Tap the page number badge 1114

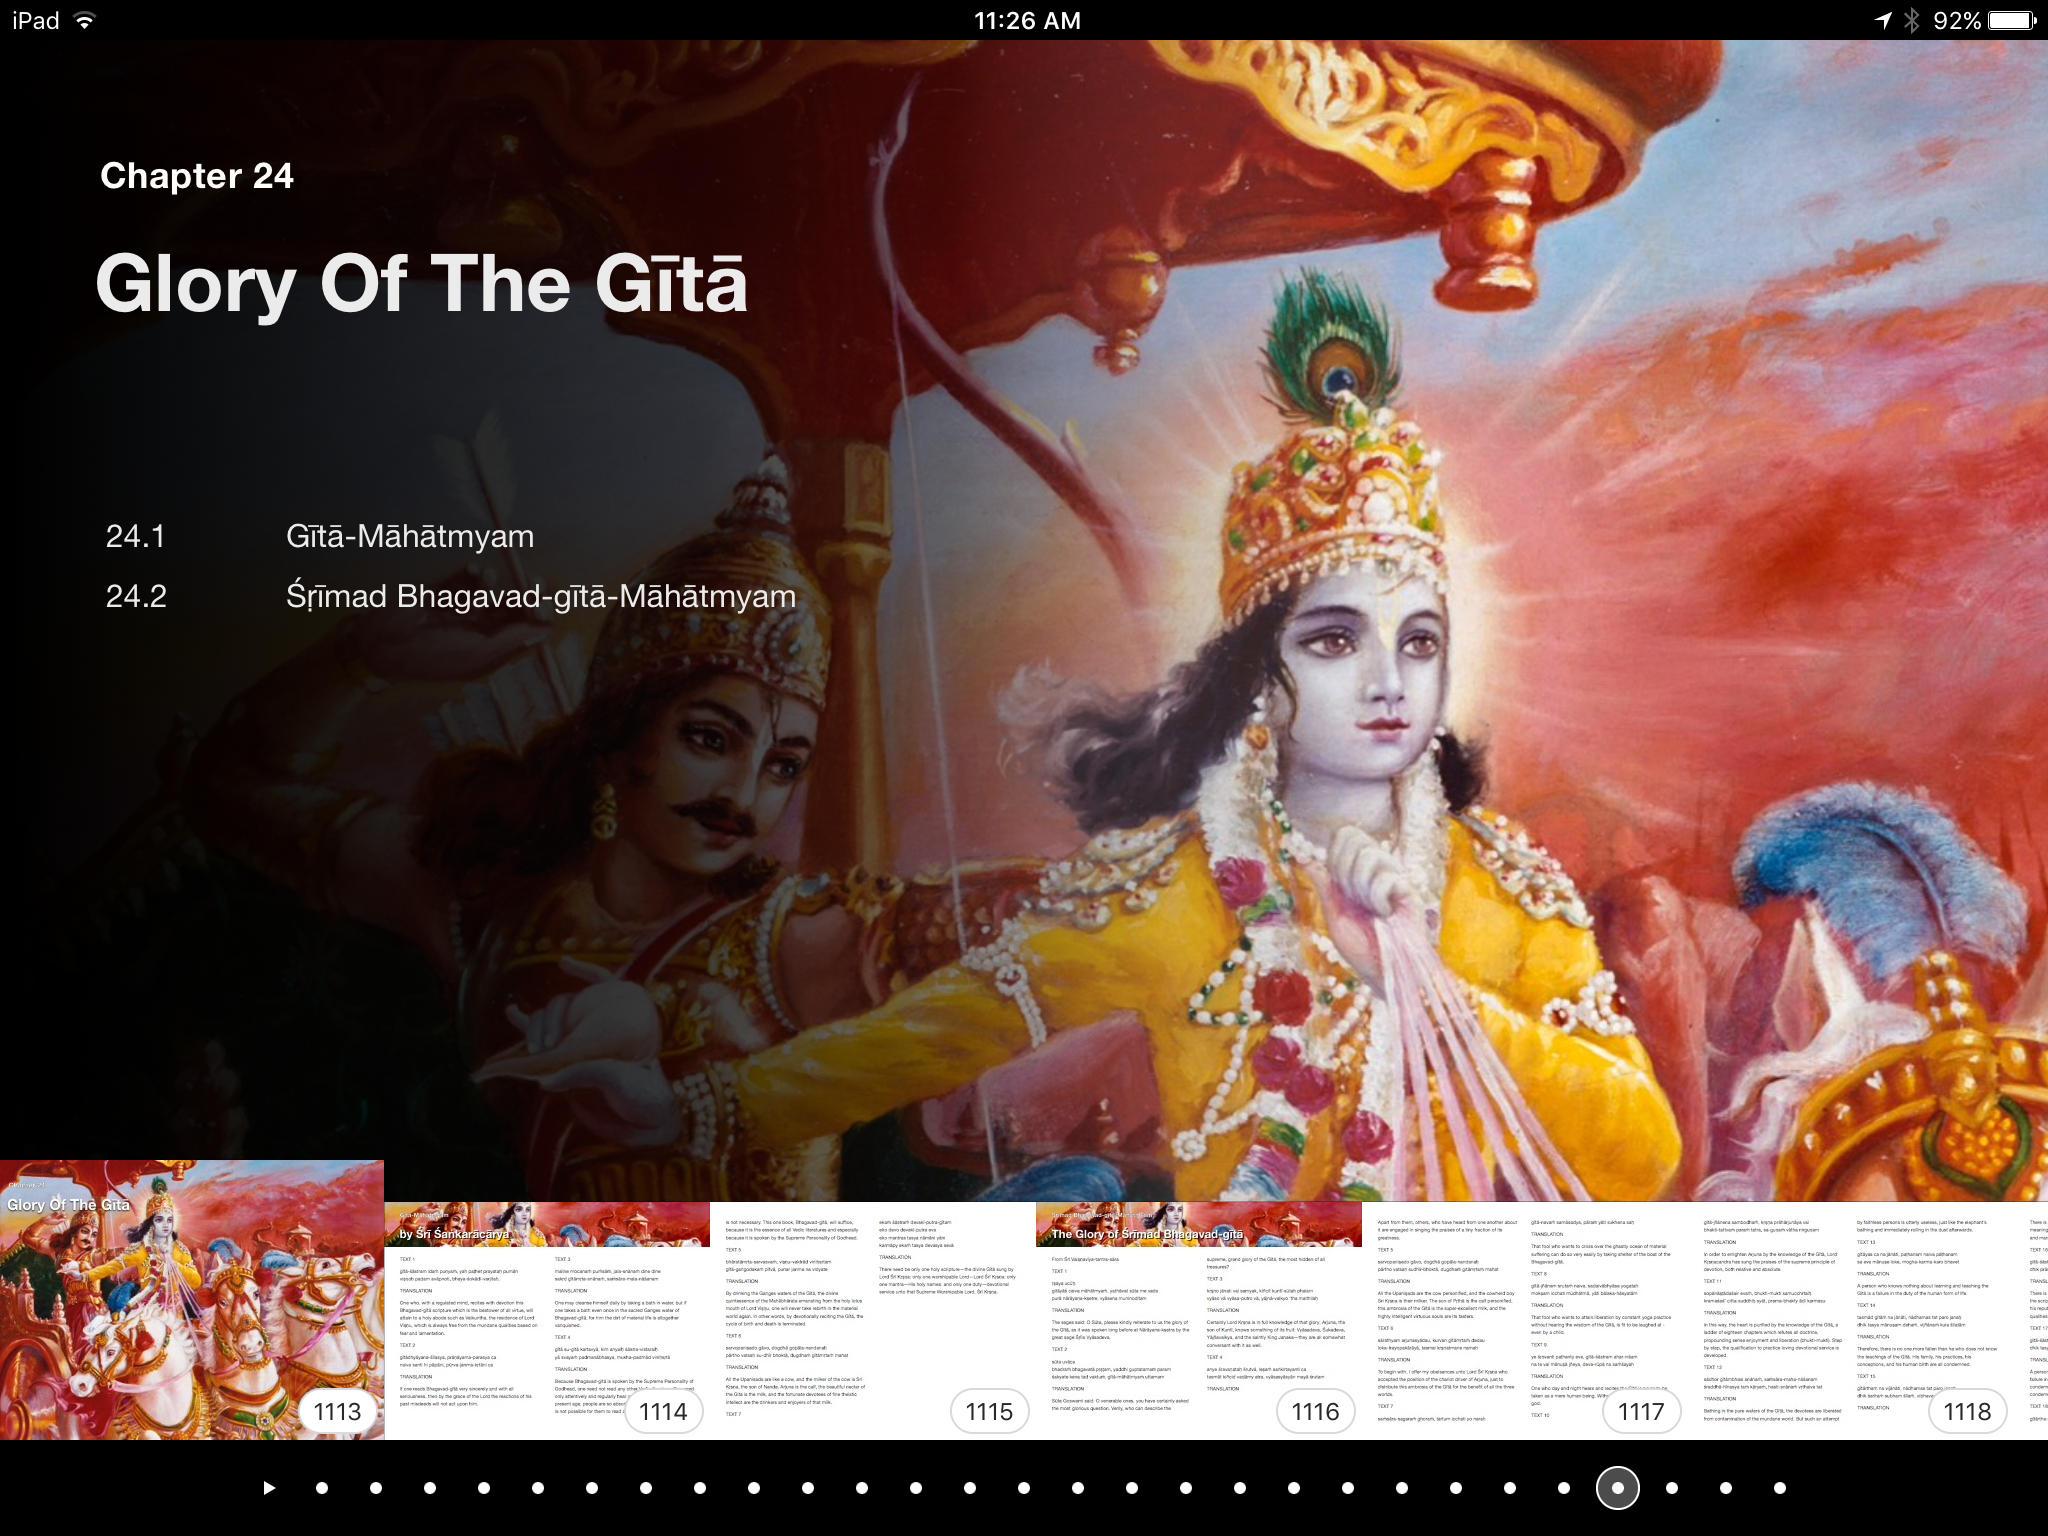664,1412
